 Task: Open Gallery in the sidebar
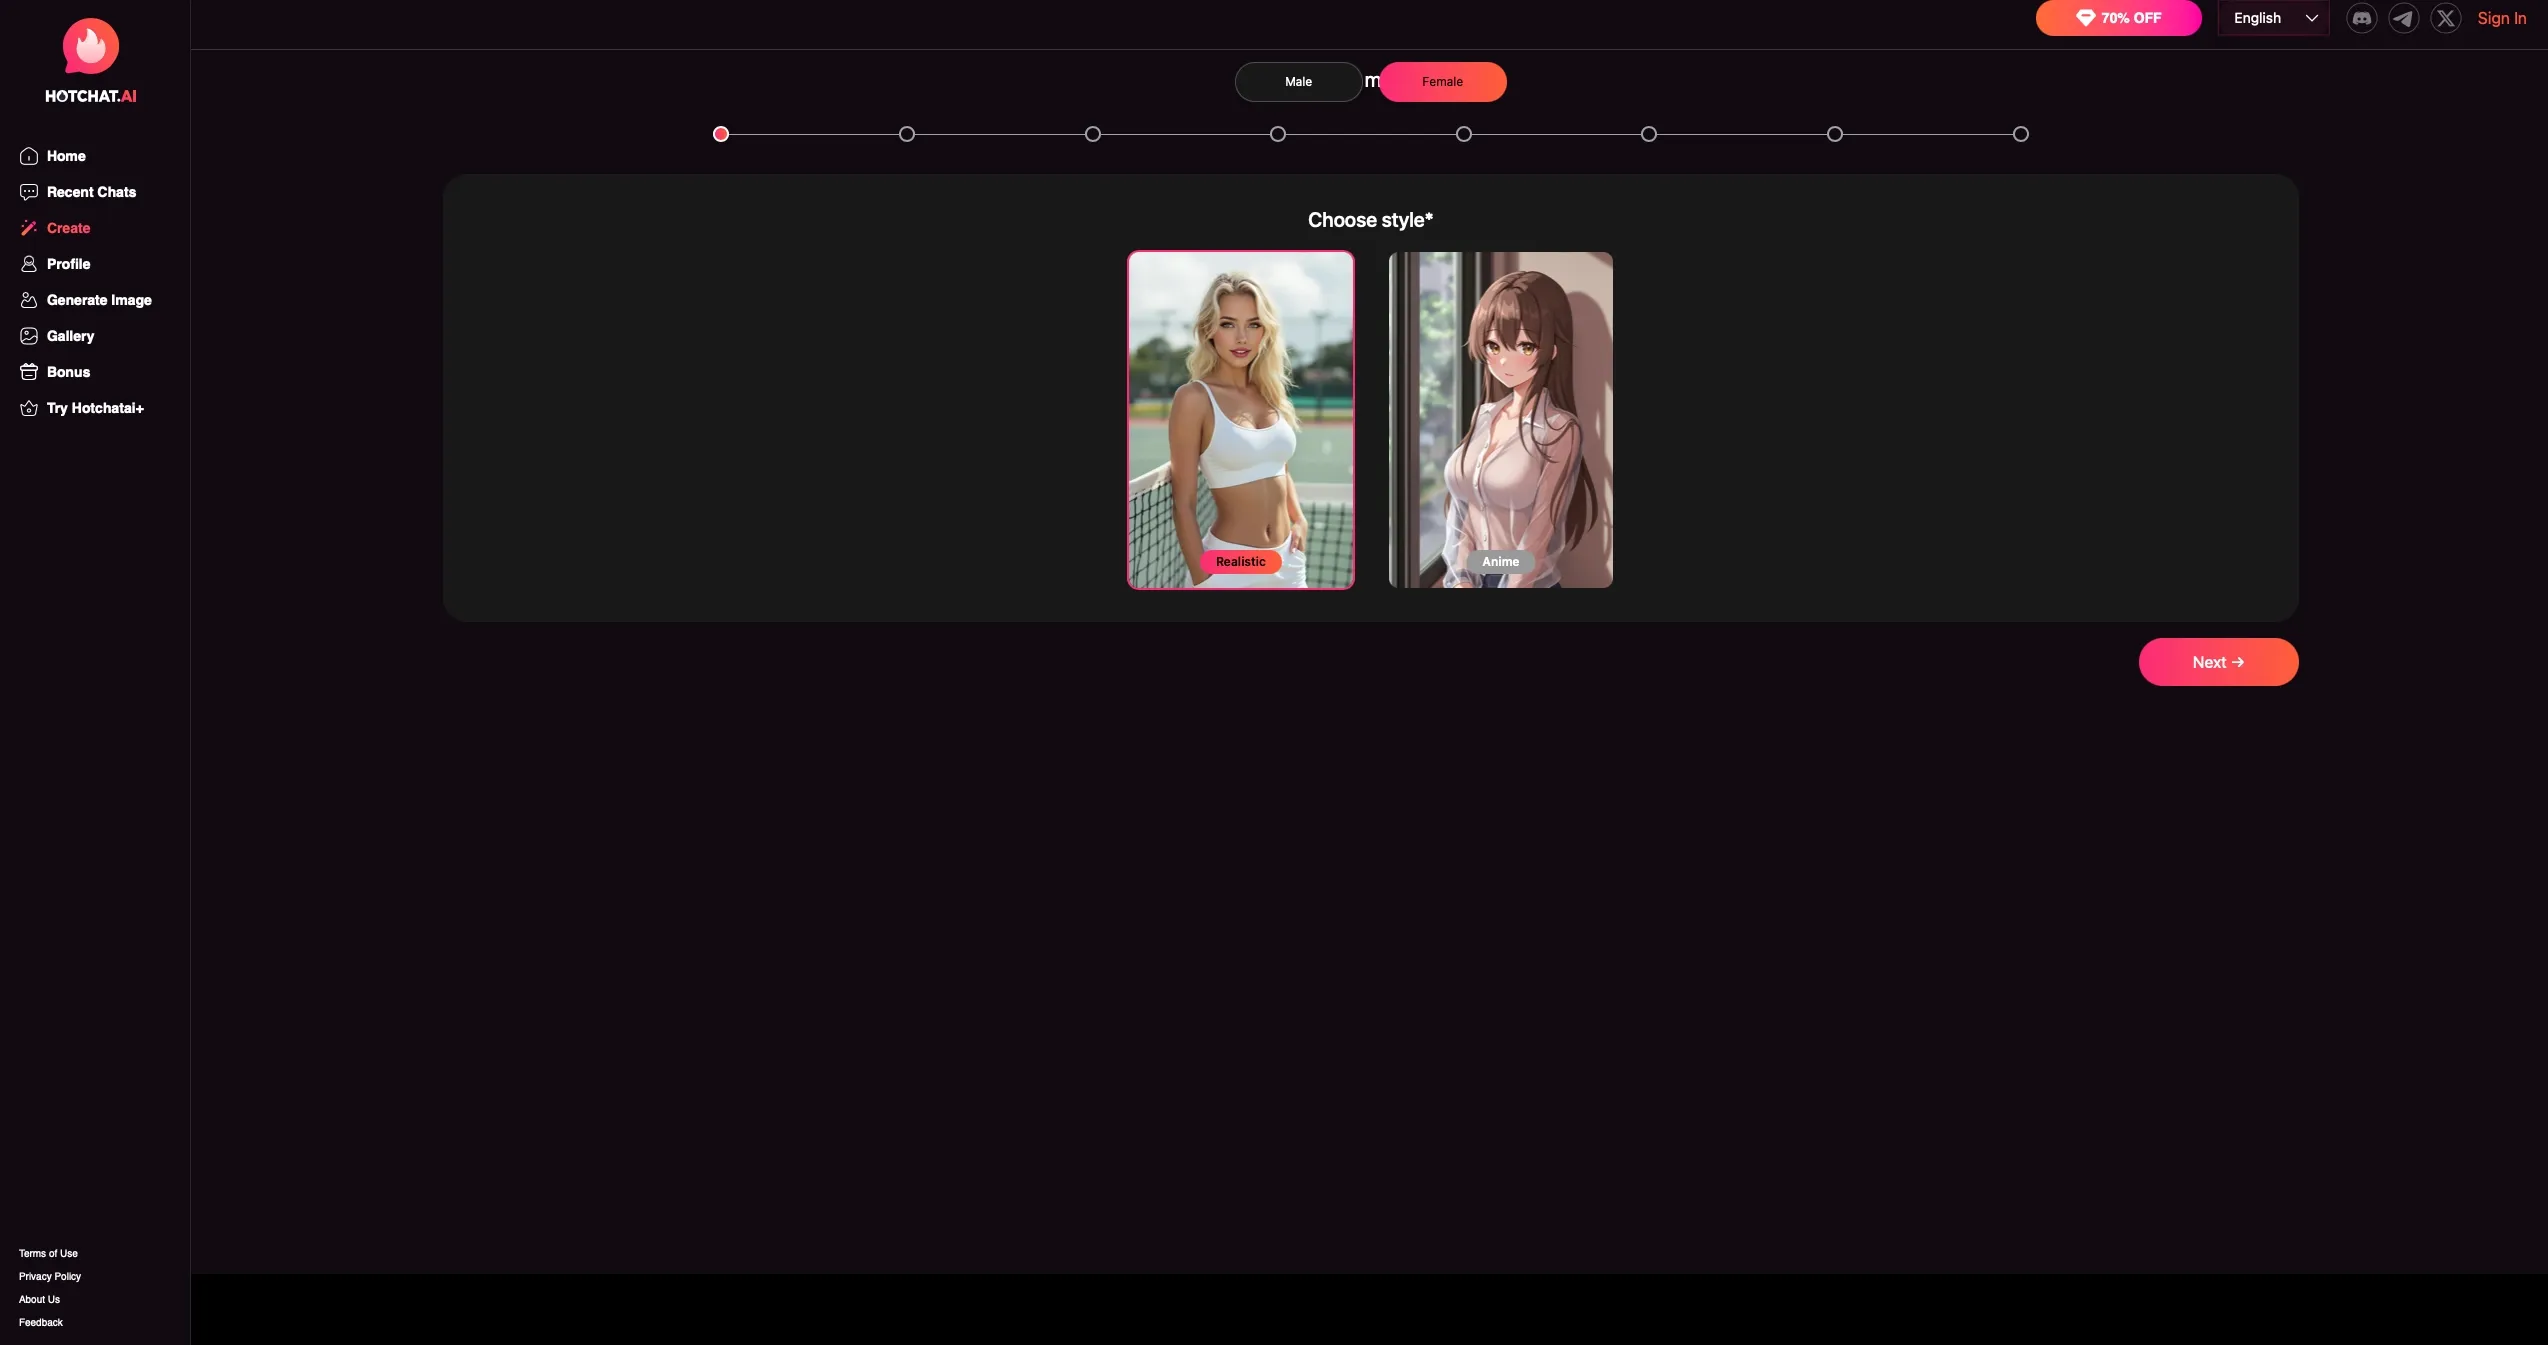coord(70,336)
